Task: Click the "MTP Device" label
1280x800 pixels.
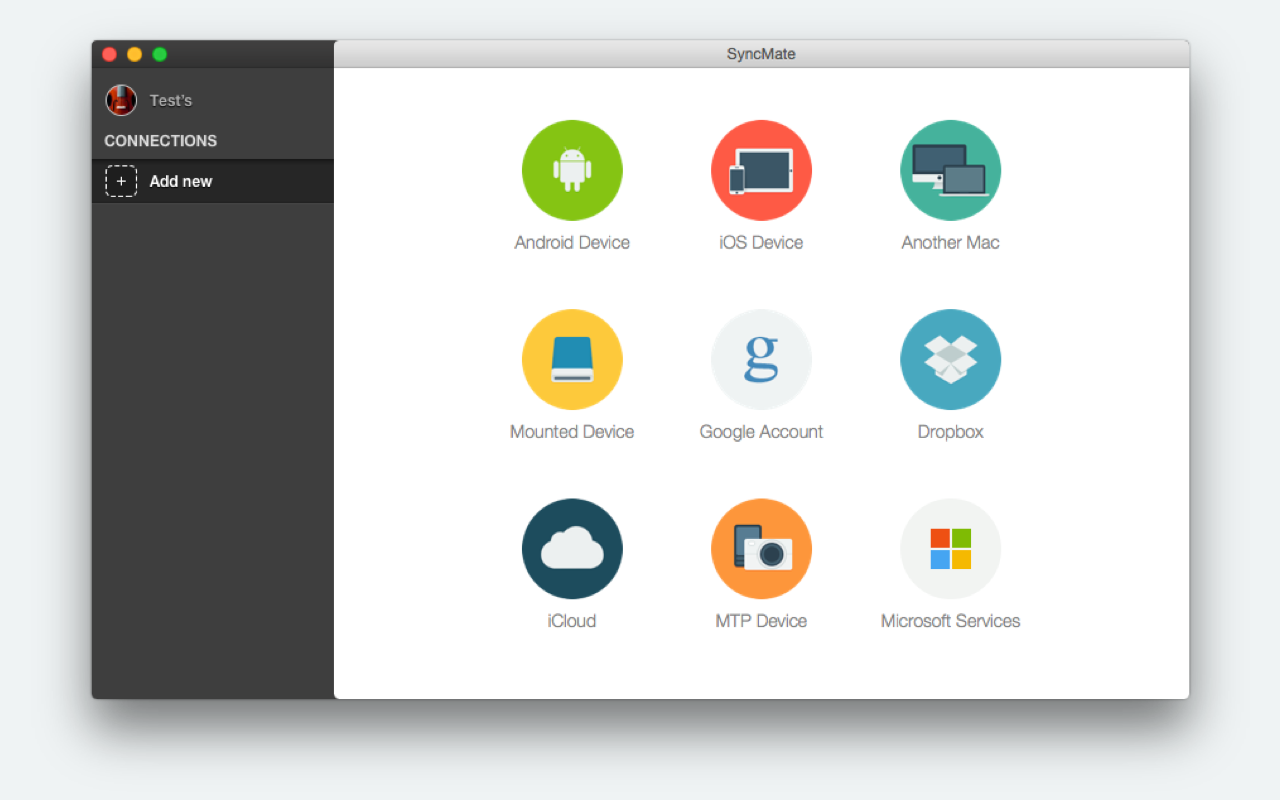Action: coord(761,621)
